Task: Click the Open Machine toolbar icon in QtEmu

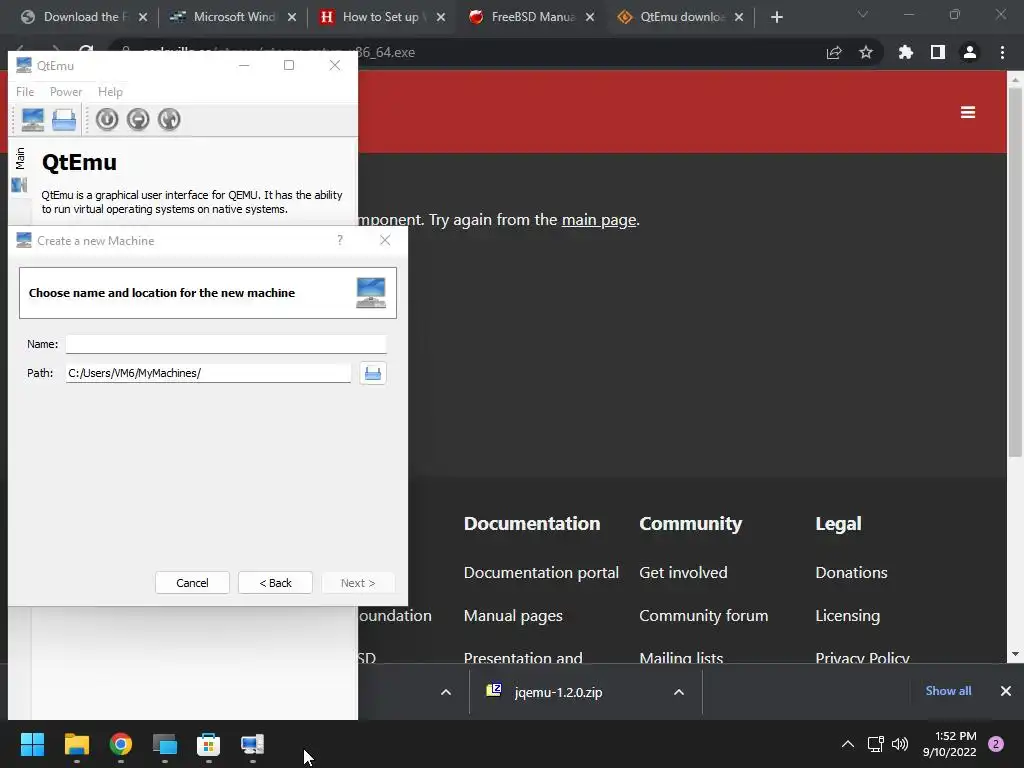Action: click(x=64, y=120)
